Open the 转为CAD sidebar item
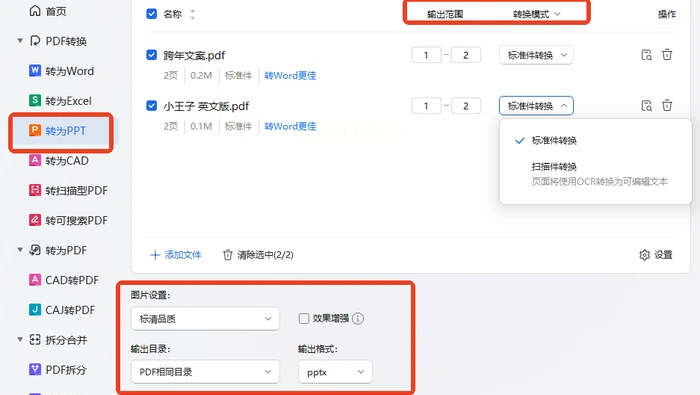700x395 pixels. point(67,161)
